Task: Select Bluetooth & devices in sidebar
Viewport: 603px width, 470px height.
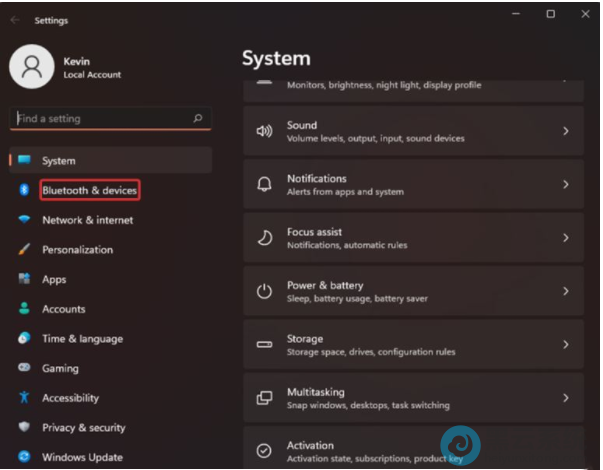Action: click(89, 190)
